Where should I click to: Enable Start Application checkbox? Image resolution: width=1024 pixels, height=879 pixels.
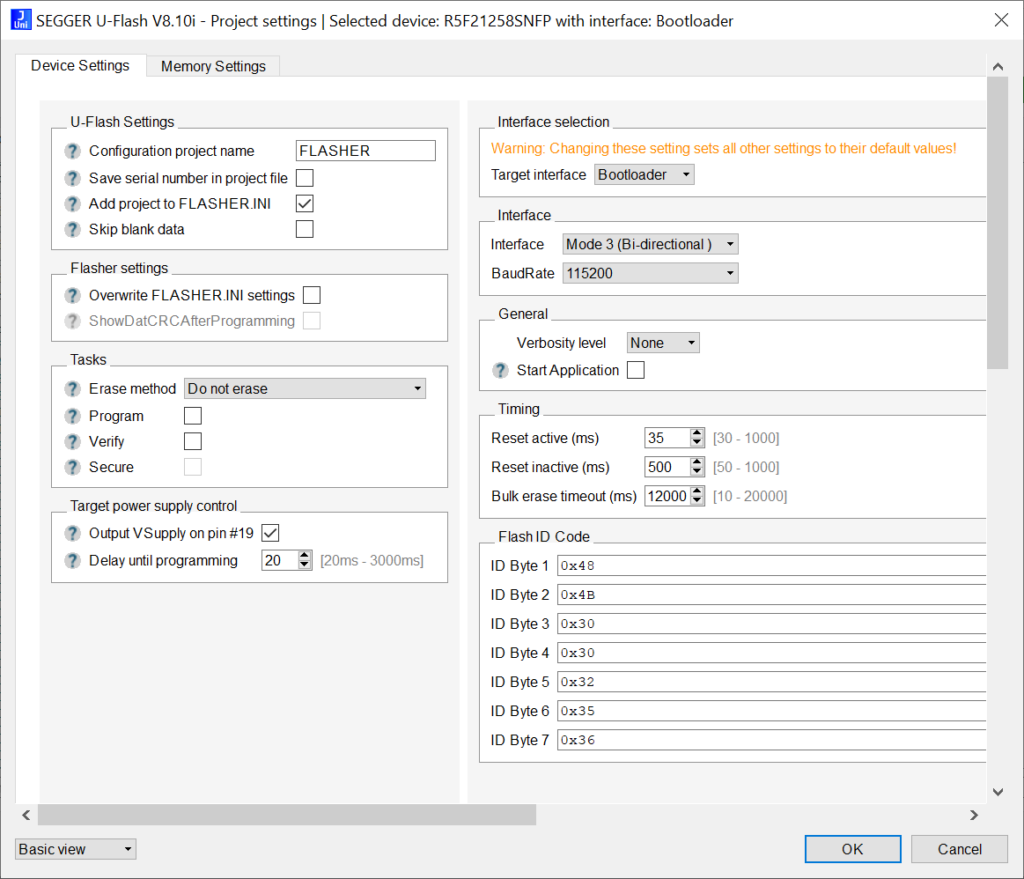point(635,370)
